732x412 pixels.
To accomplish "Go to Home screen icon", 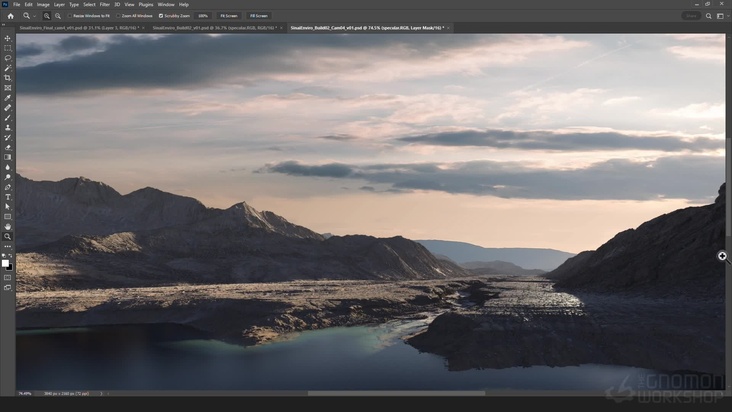I will (10, 16).
